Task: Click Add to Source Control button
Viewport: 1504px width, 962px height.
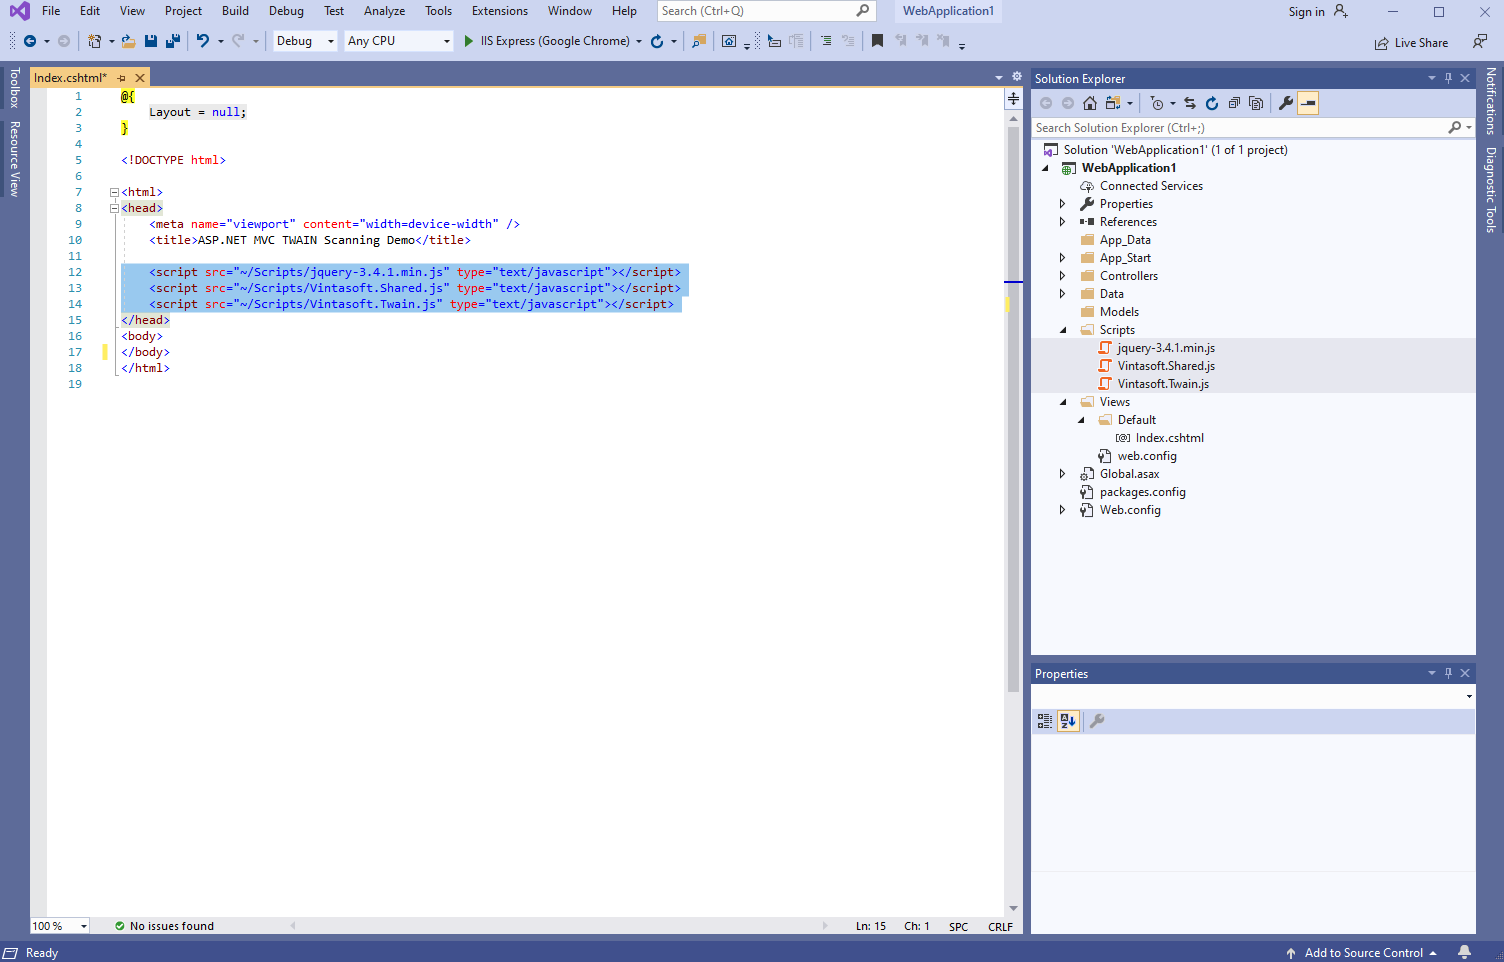Action: [x=1362, y=953]
